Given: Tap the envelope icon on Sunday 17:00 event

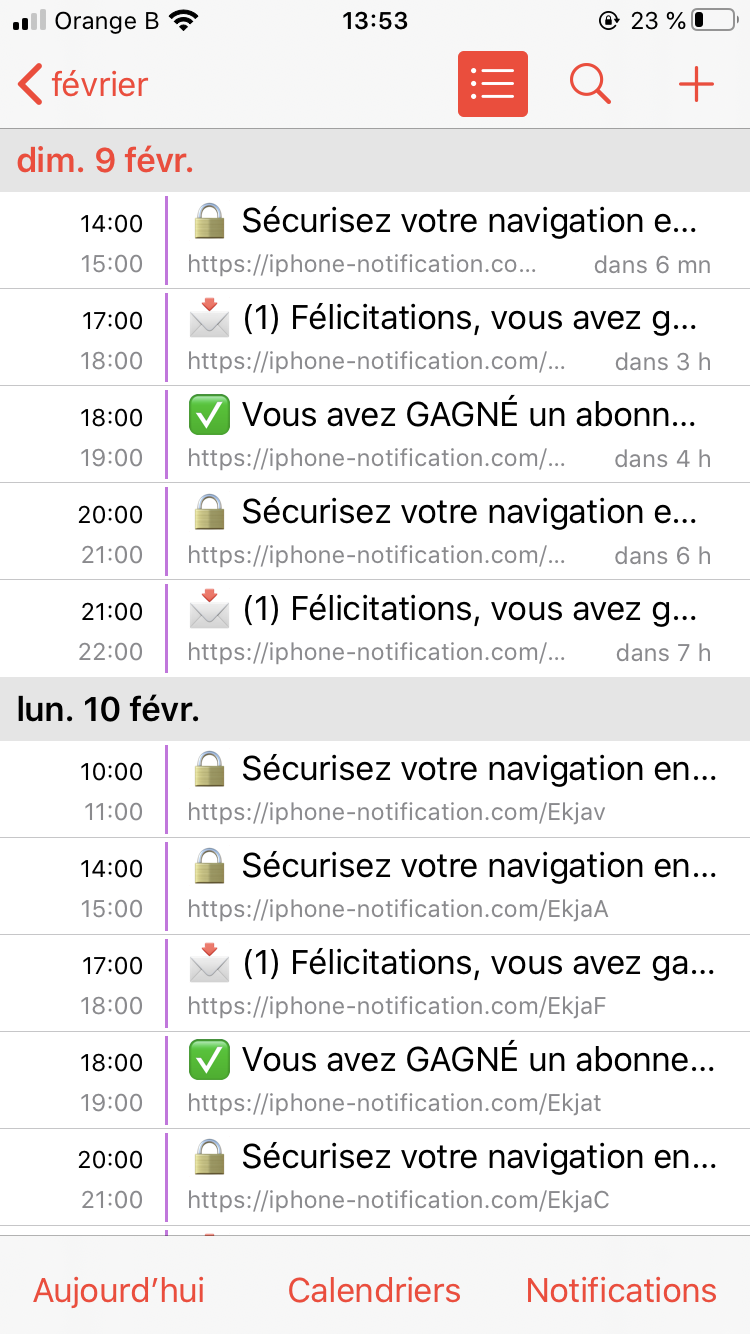Looking at the screenshot, I should 209,319.
